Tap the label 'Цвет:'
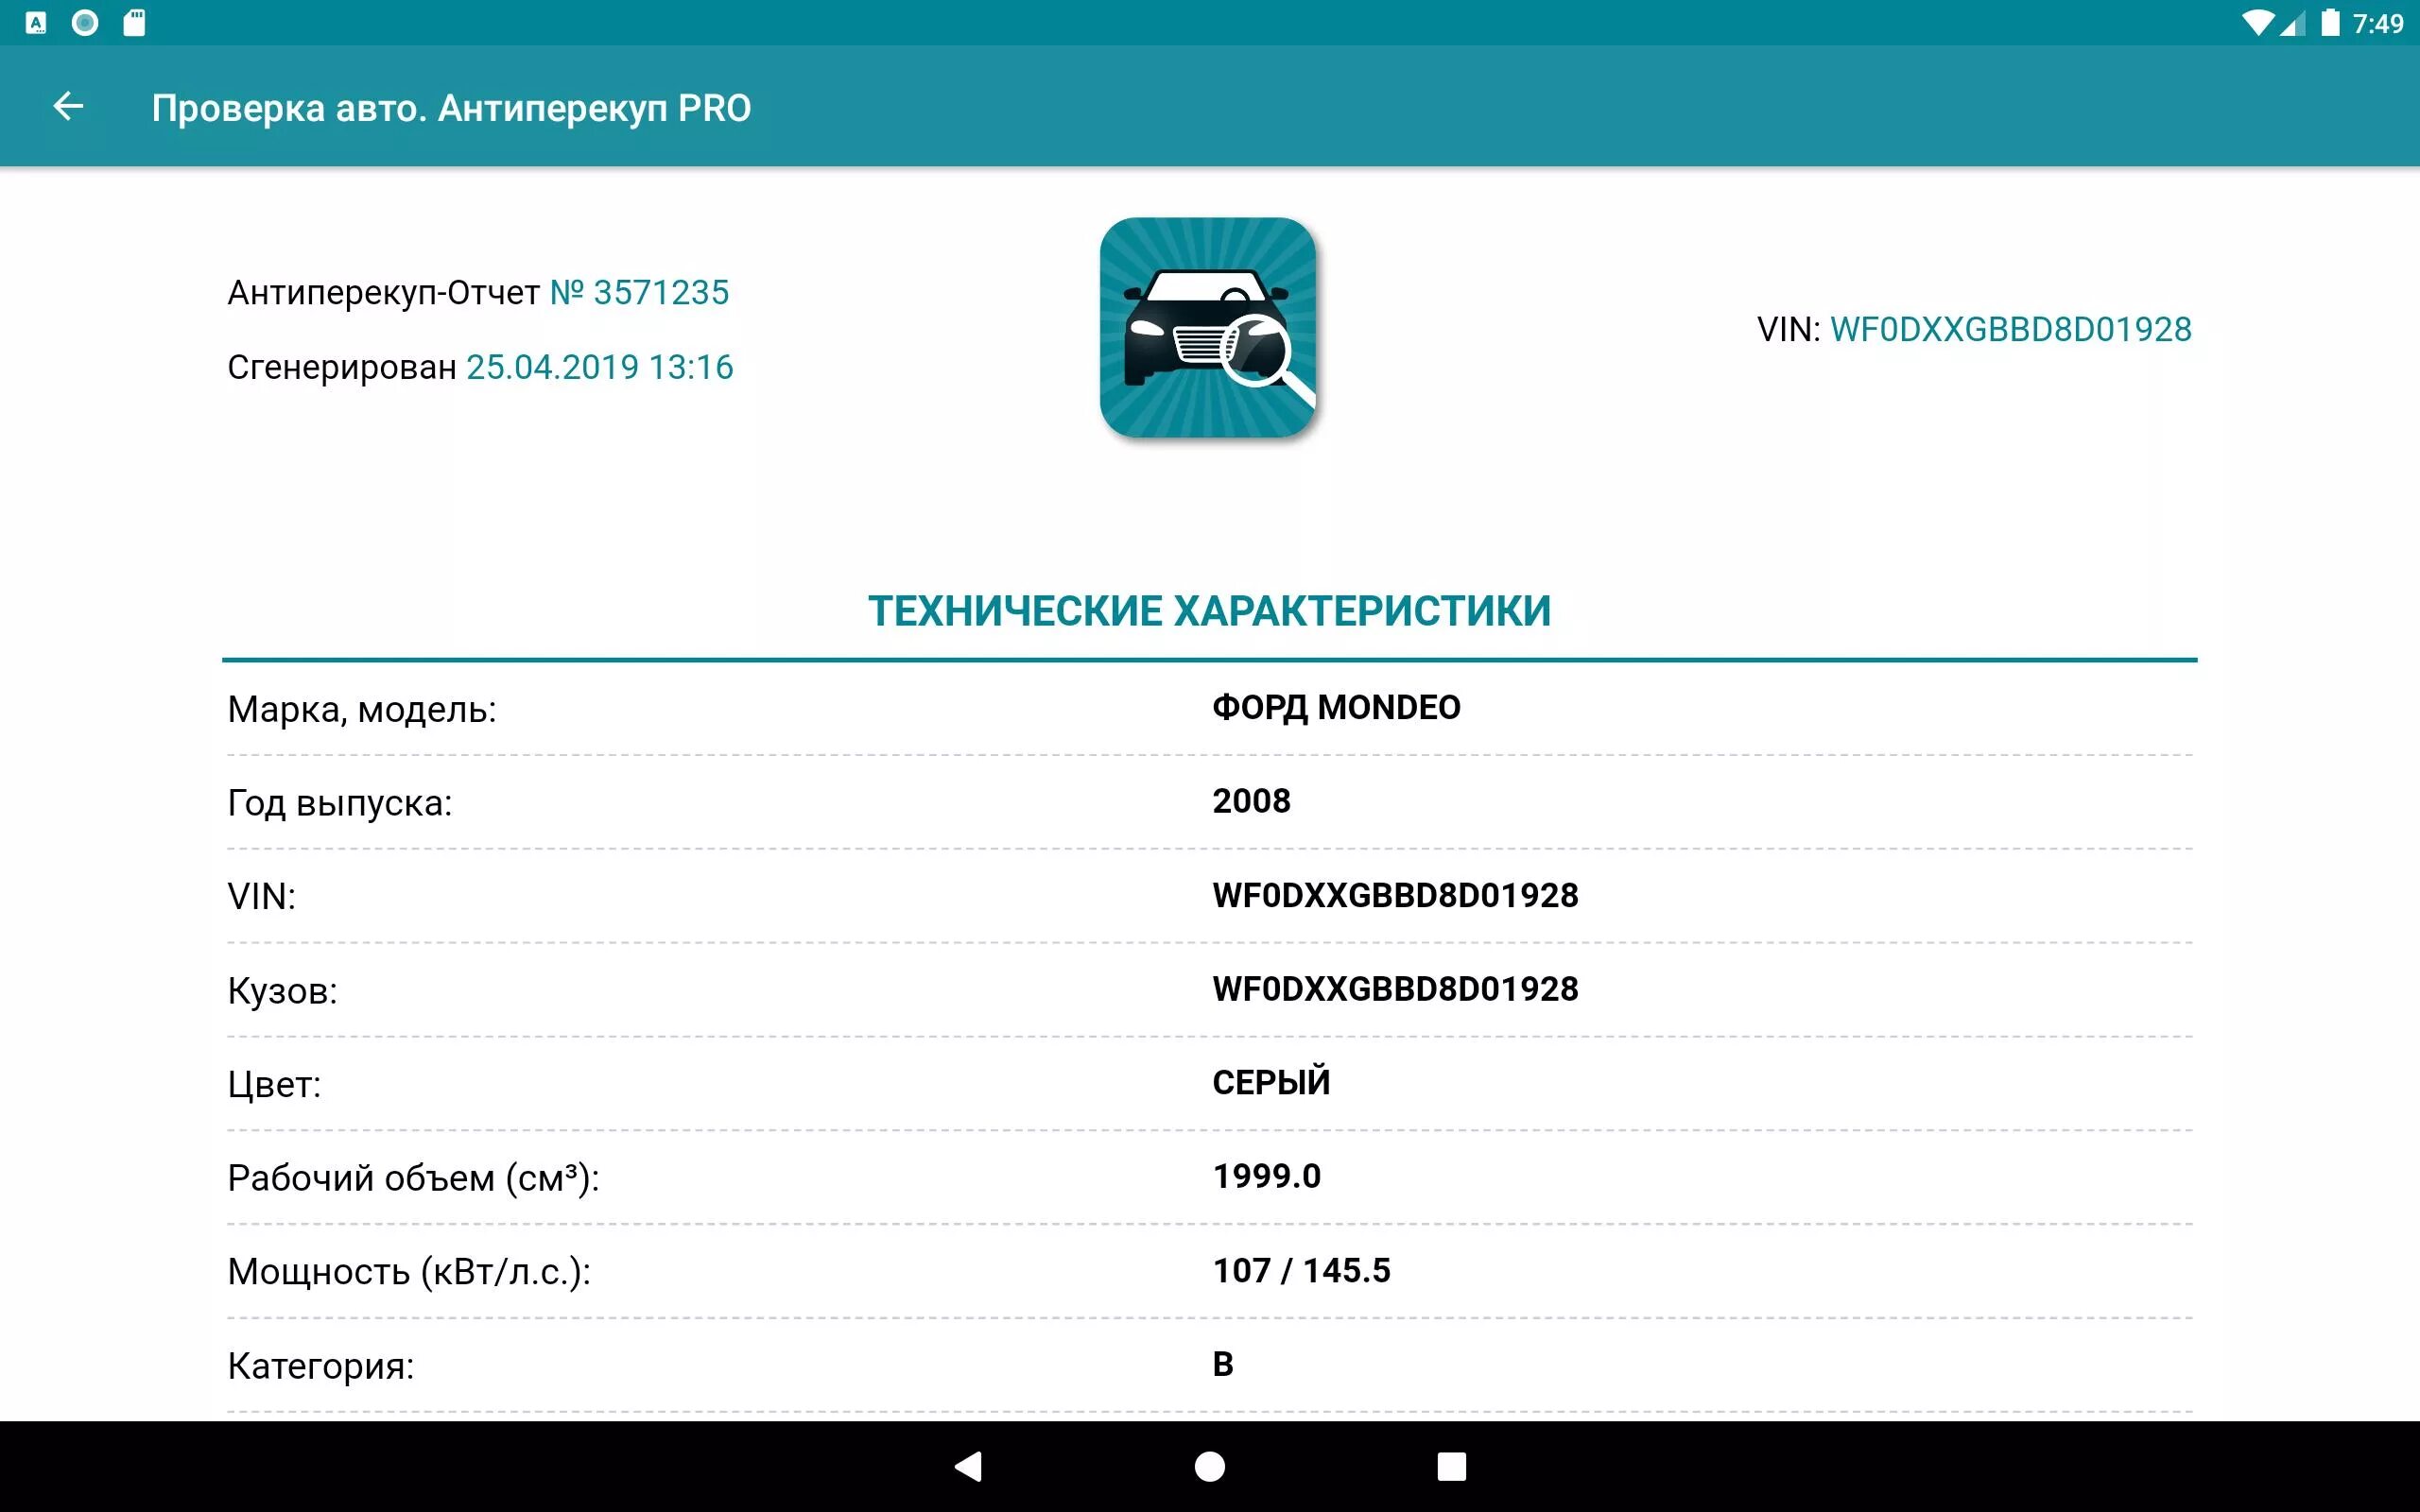2420x1512 pixels. click(x=274, y=1085)
